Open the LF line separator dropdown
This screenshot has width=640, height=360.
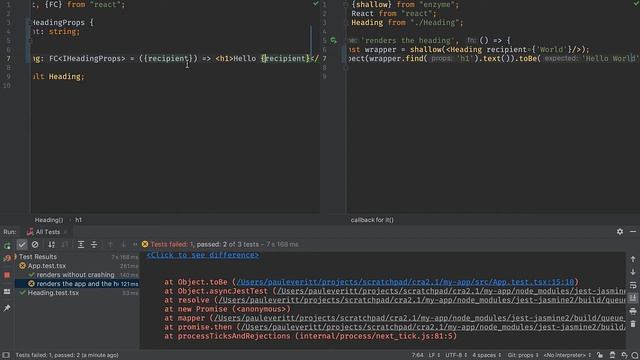[x=434, y=355]
